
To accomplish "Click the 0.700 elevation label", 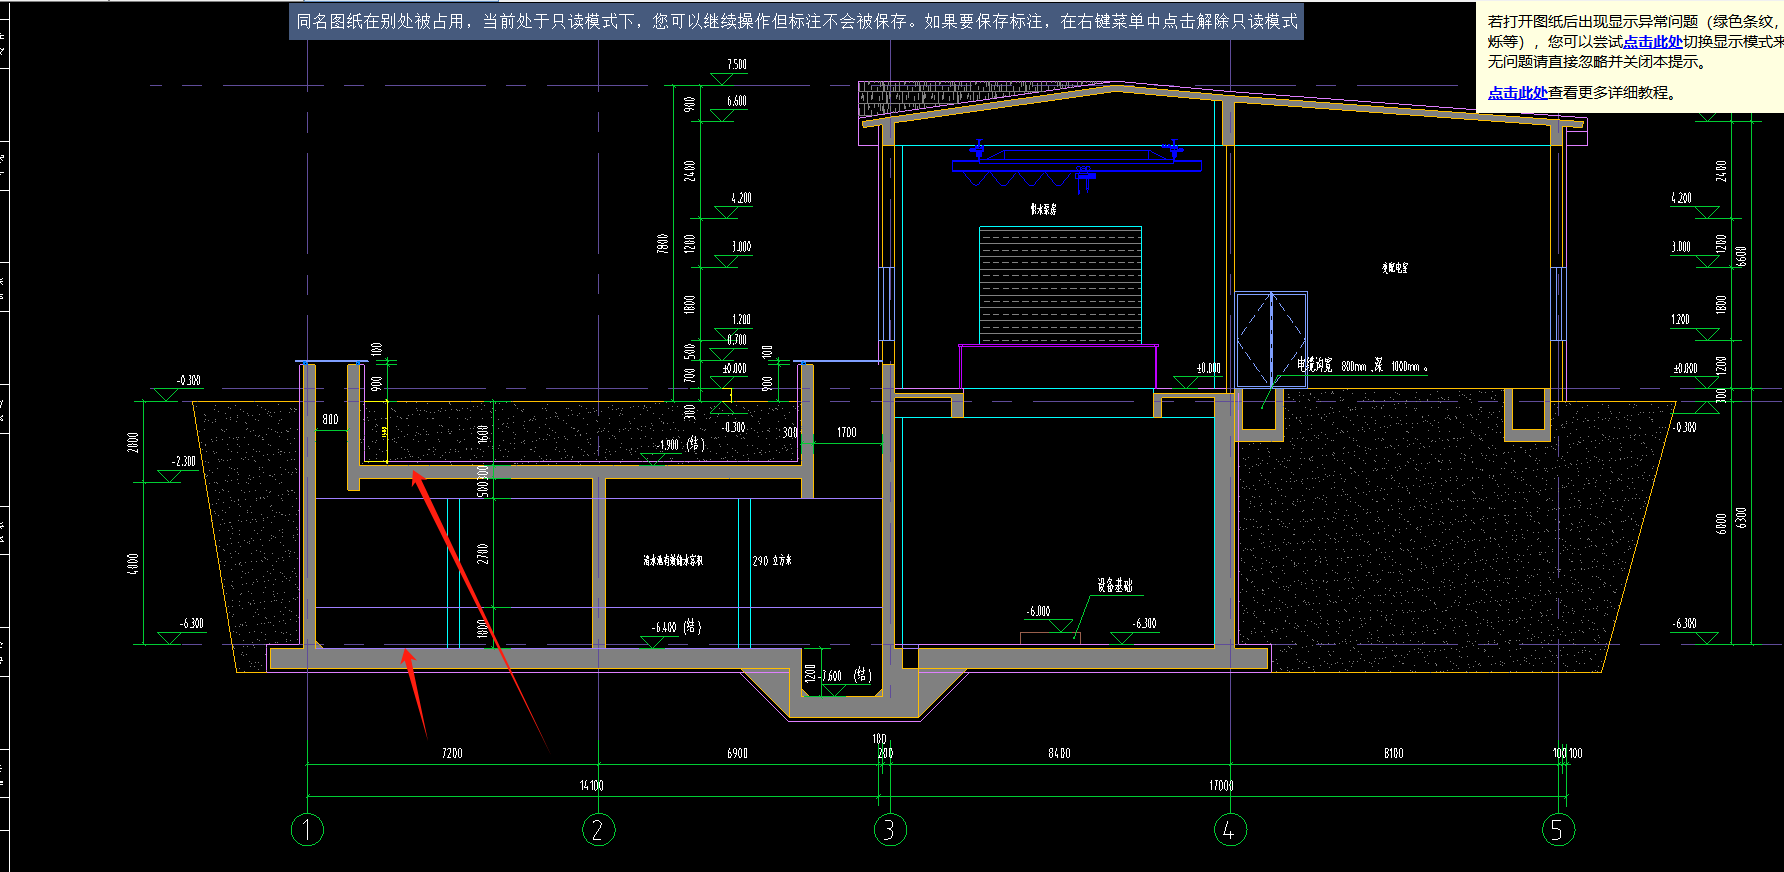I will (x=737, y=340).
